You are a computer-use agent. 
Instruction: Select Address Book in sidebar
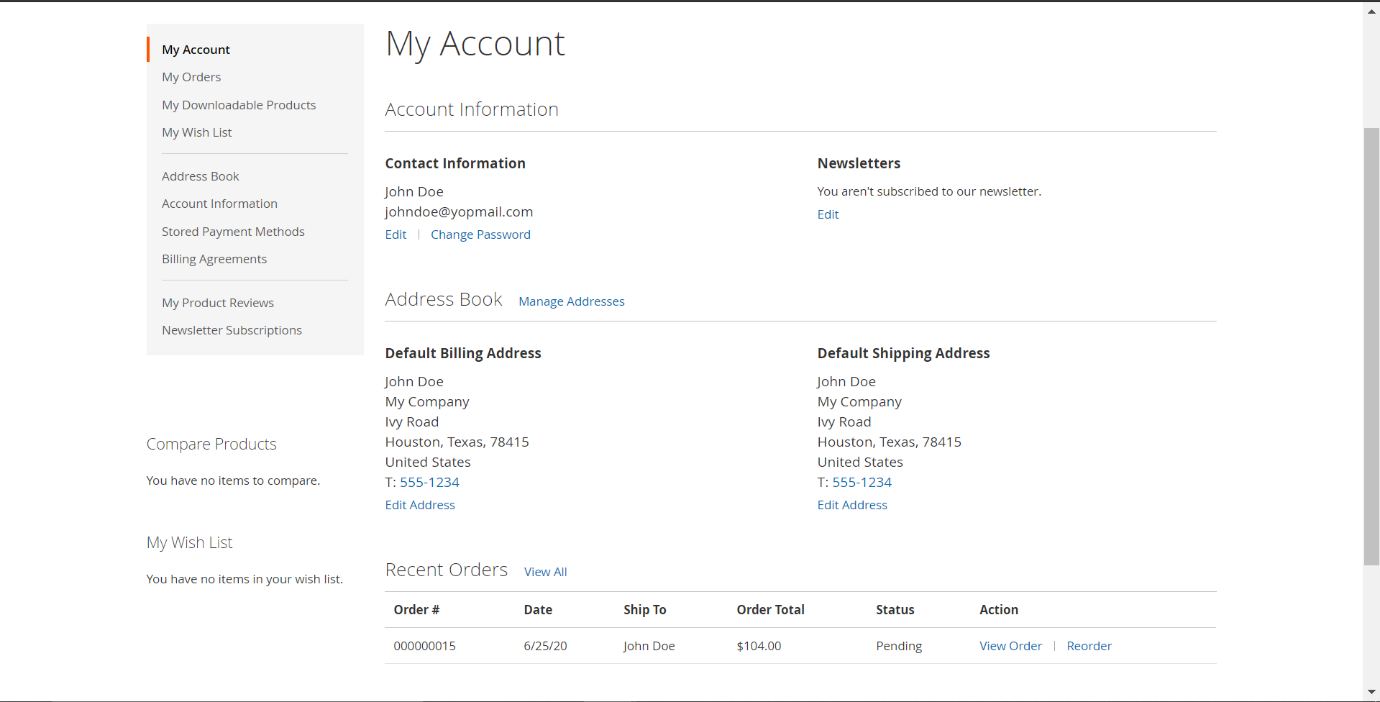(x=200, y=176)
